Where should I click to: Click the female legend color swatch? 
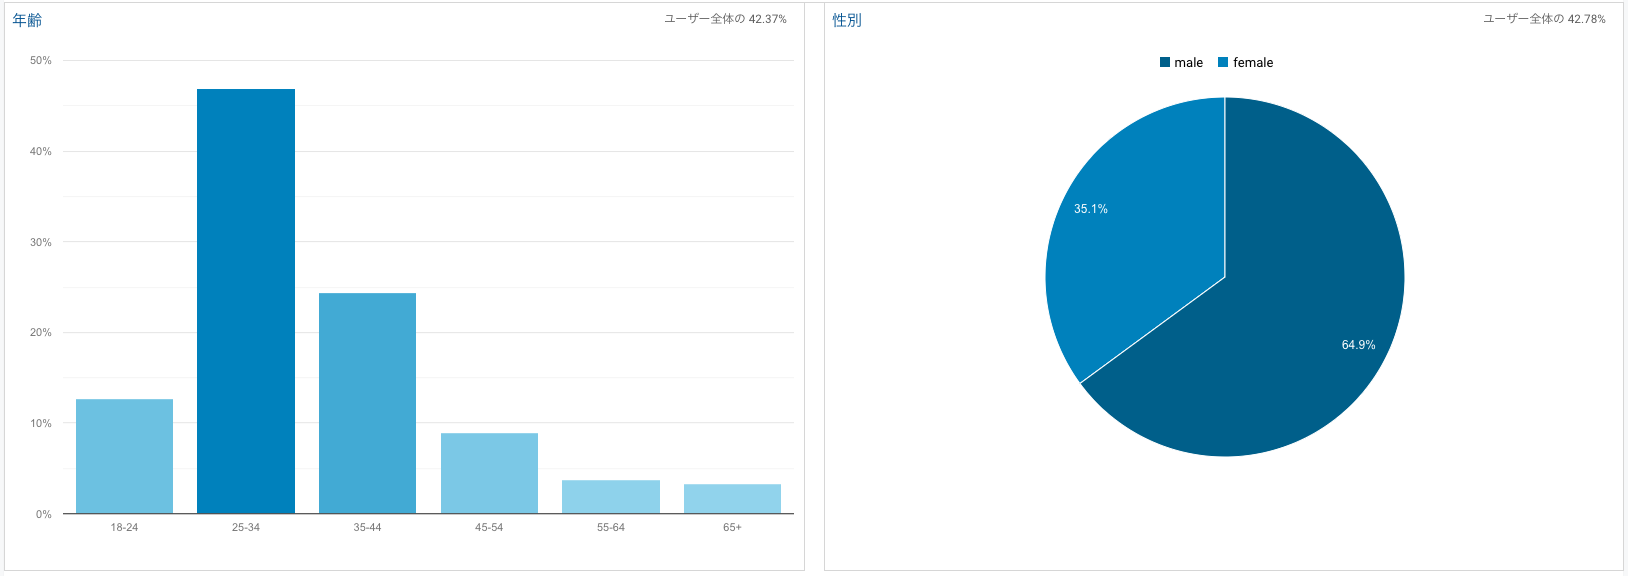pyautogui.click(x=1223, y=62)
